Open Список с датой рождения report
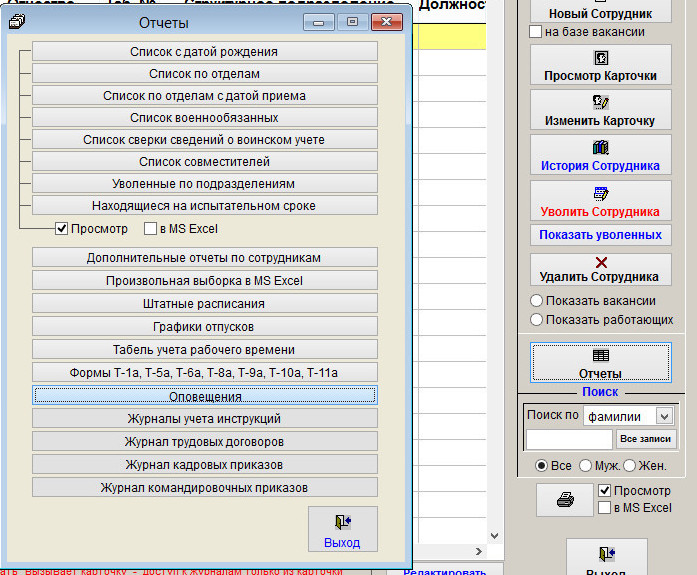This screenshot has width=697, height=575. pyautogui.click(x=205, y=52)
